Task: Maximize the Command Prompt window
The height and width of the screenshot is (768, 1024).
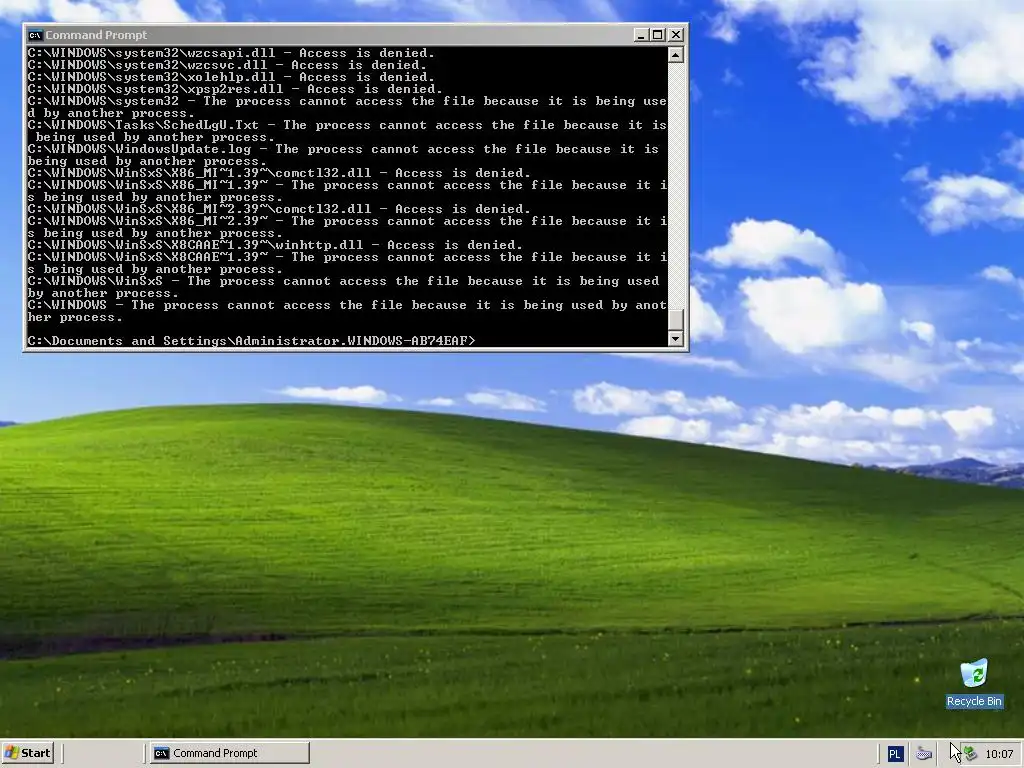Action: [x=658, y=35]
